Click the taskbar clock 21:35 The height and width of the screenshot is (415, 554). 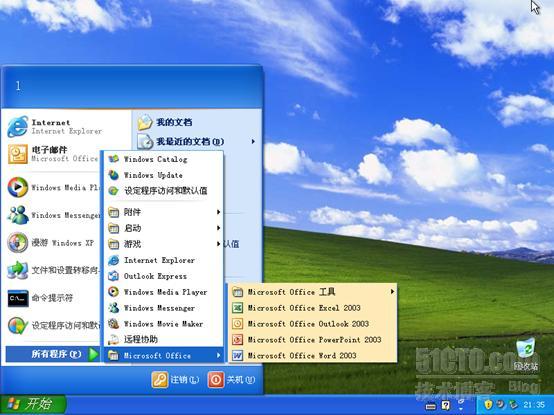[534, 405]
